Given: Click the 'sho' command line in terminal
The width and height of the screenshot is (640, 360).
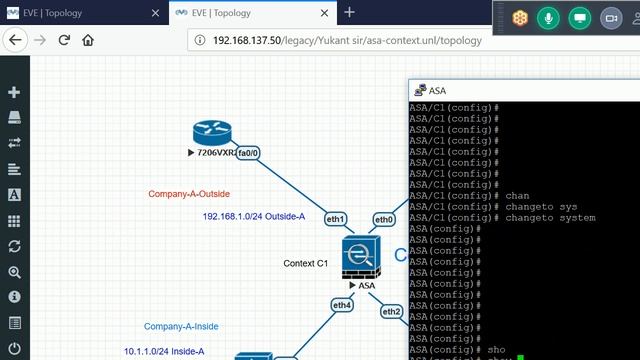Looking at the screenshot, I should point(457,350).
